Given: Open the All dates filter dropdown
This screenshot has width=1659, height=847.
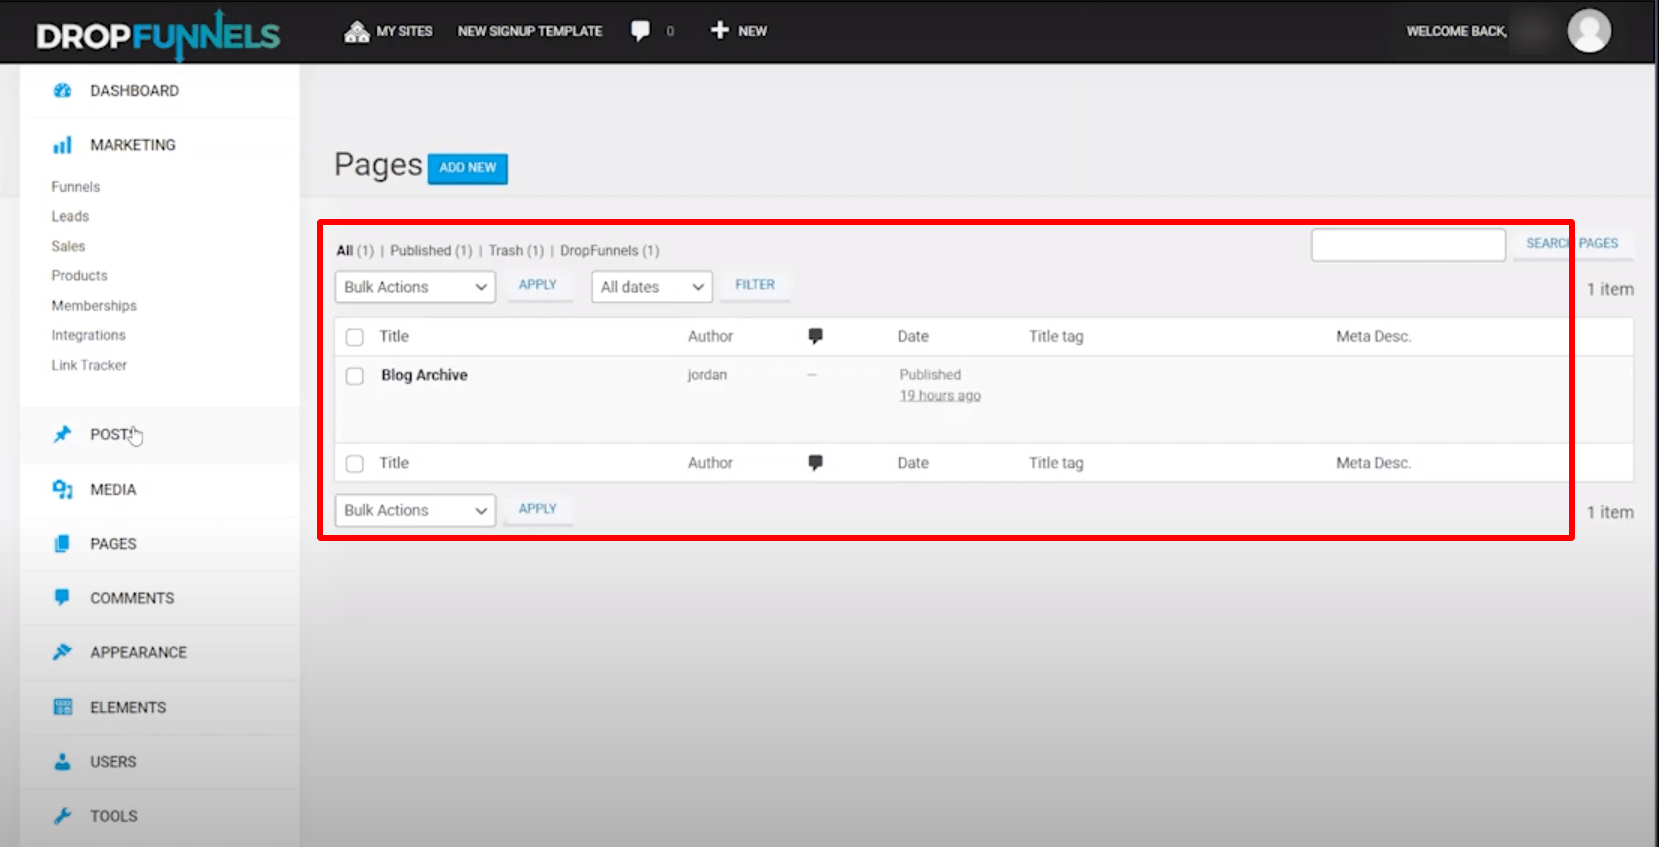Looking at the screenshot, I should [x=651, y=287].
